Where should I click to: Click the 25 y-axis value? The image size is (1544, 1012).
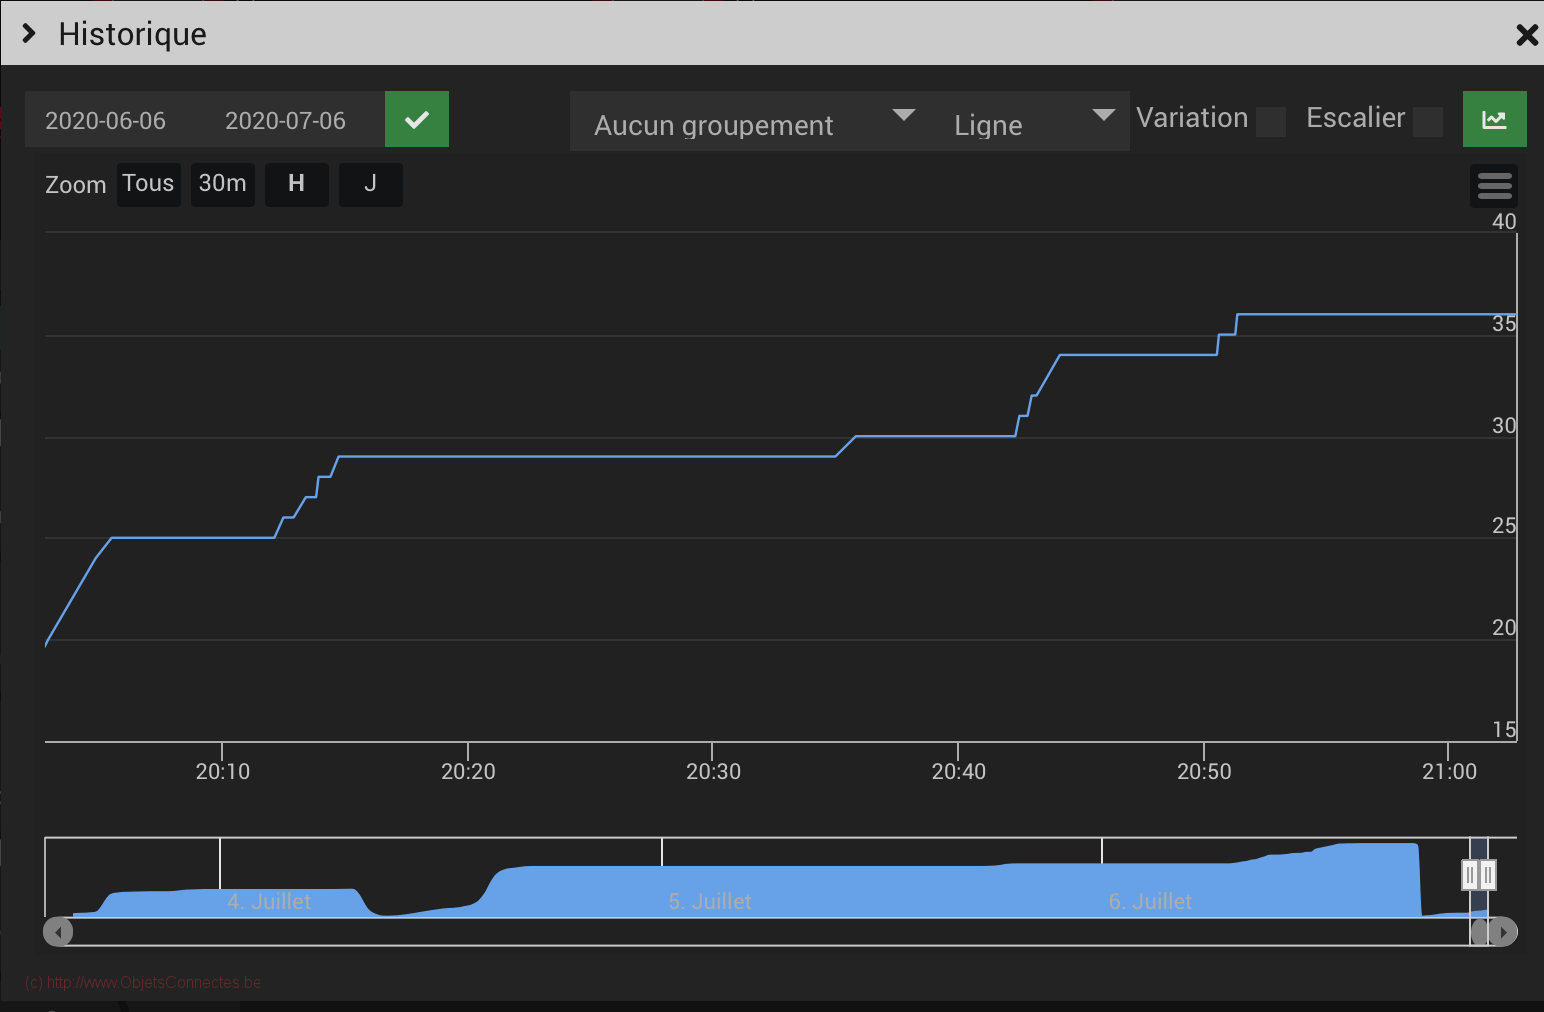point(1504,526)
